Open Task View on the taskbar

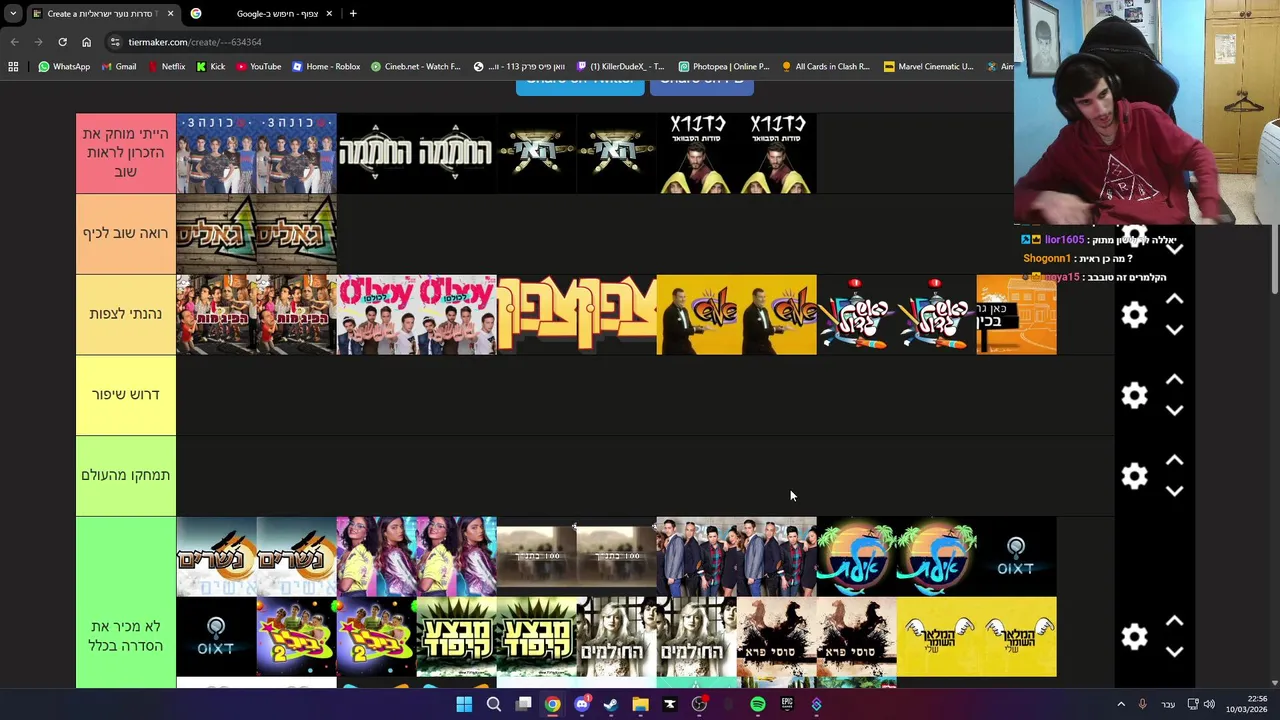[523, 705]
